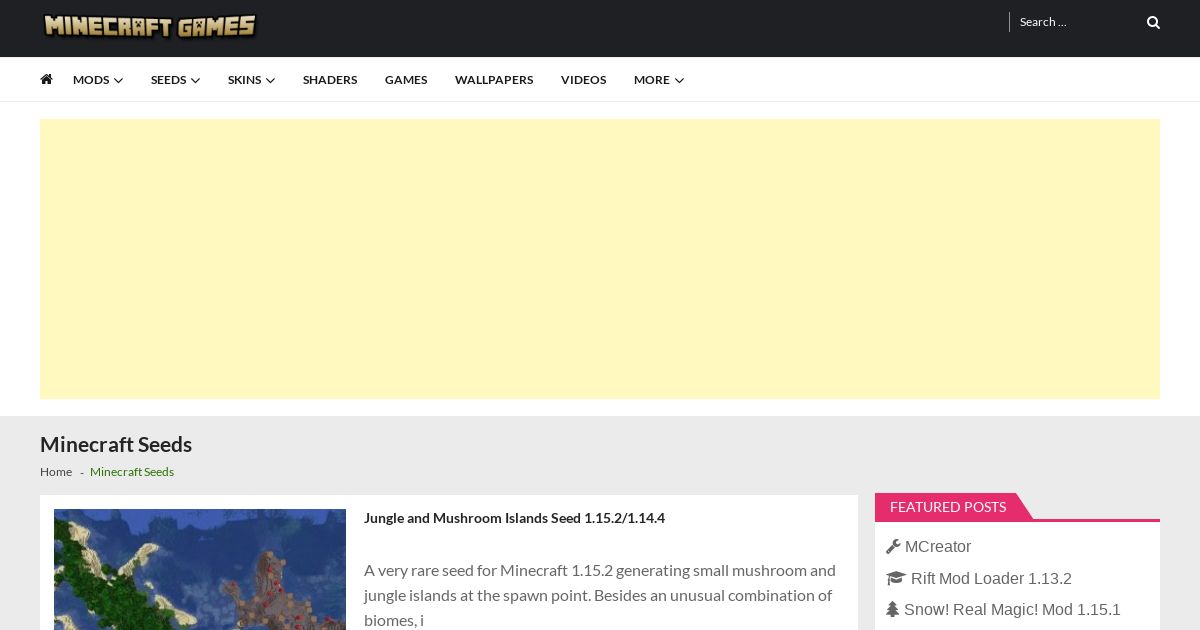Click the Minecraft Seeds breadcrumb
This screenshot has height=630, width=1200.
(x=132, y=472)
